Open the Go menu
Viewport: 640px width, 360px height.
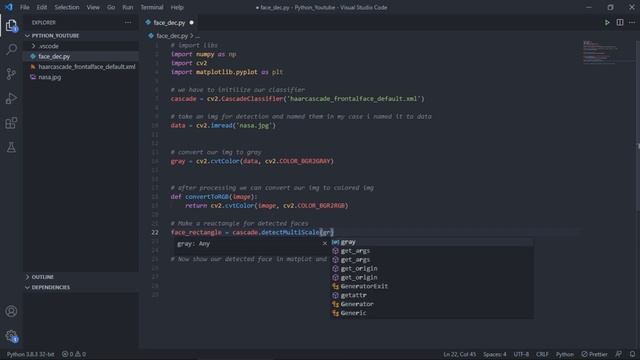click(x=111, y=7)
